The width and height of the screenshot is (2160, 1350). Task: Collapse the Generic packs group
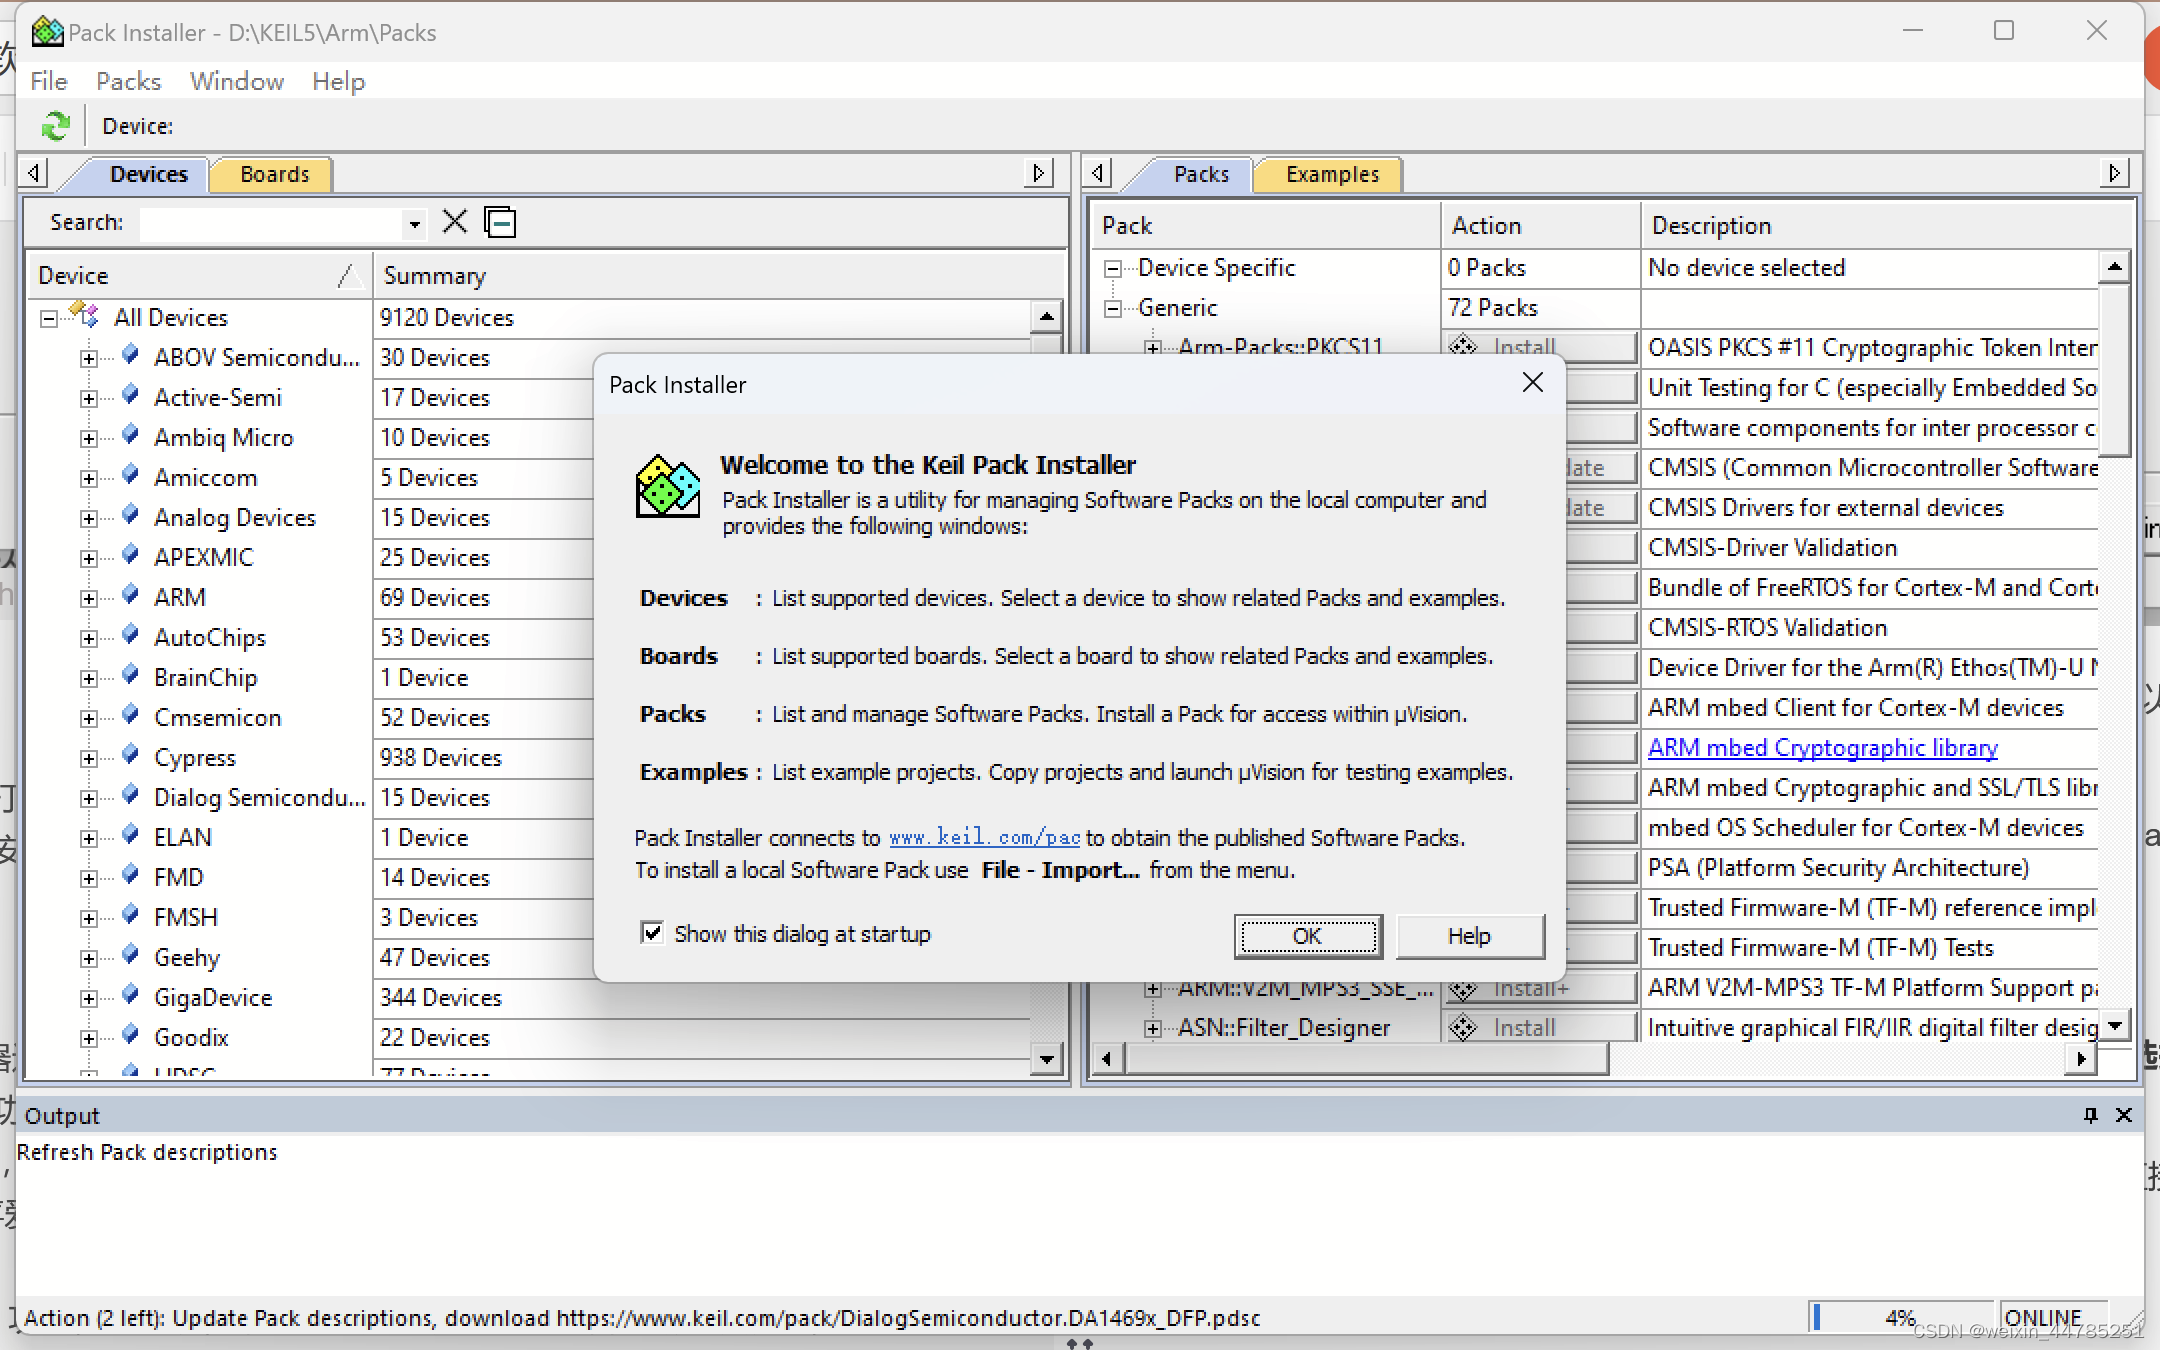click(1112, 308)
